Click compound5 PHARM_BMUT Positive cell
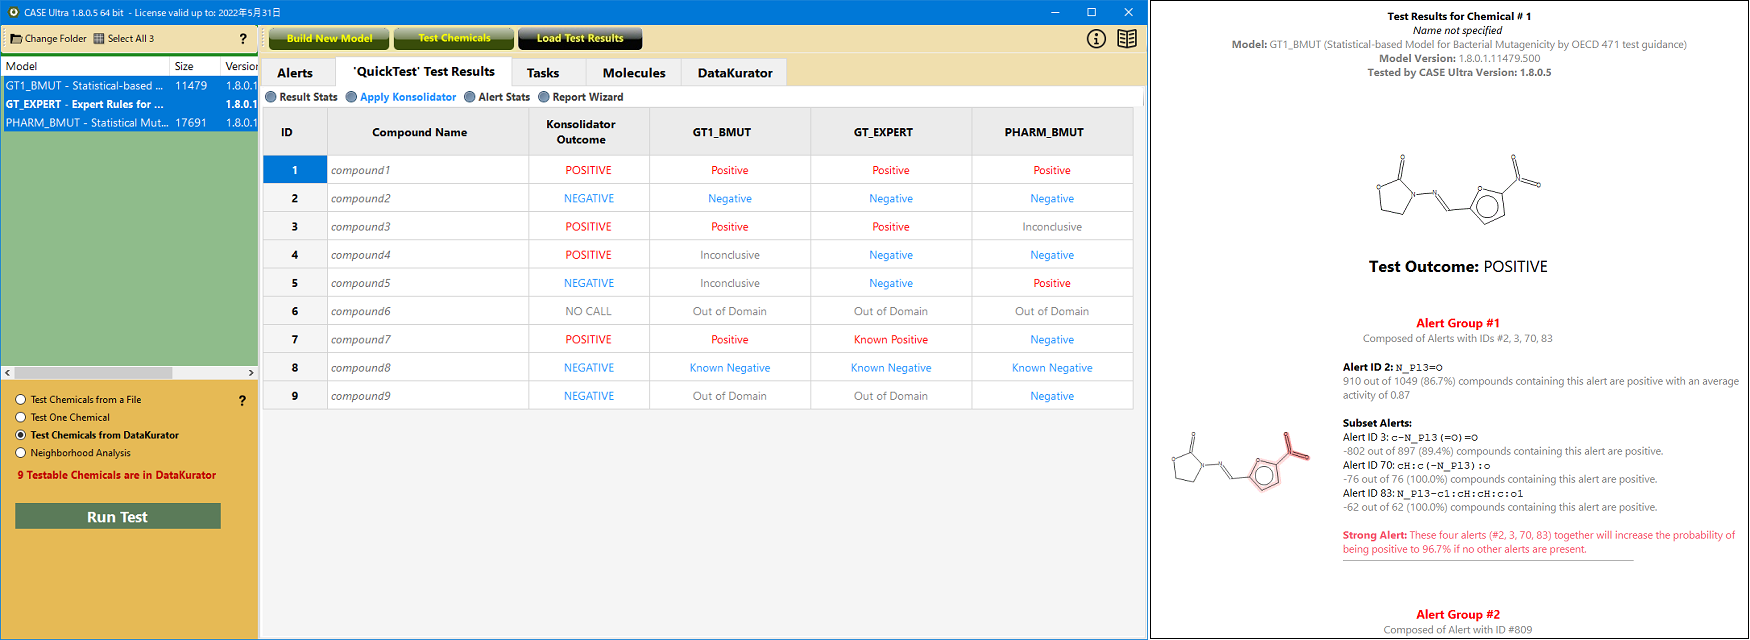Image resolution: width=1750 pixels, height=640 pixels. click(1052, 283)
